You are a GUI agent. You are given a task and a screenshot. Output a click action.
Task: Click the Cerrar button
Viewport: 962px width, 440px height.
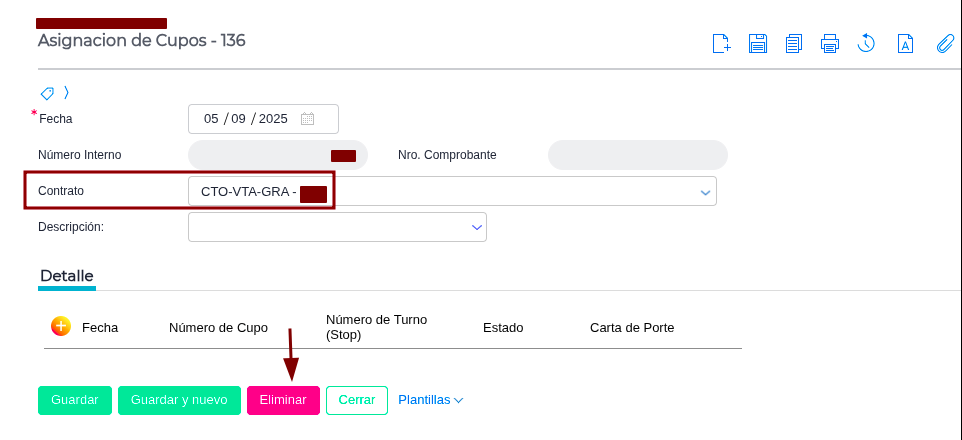tap(357, 400)
